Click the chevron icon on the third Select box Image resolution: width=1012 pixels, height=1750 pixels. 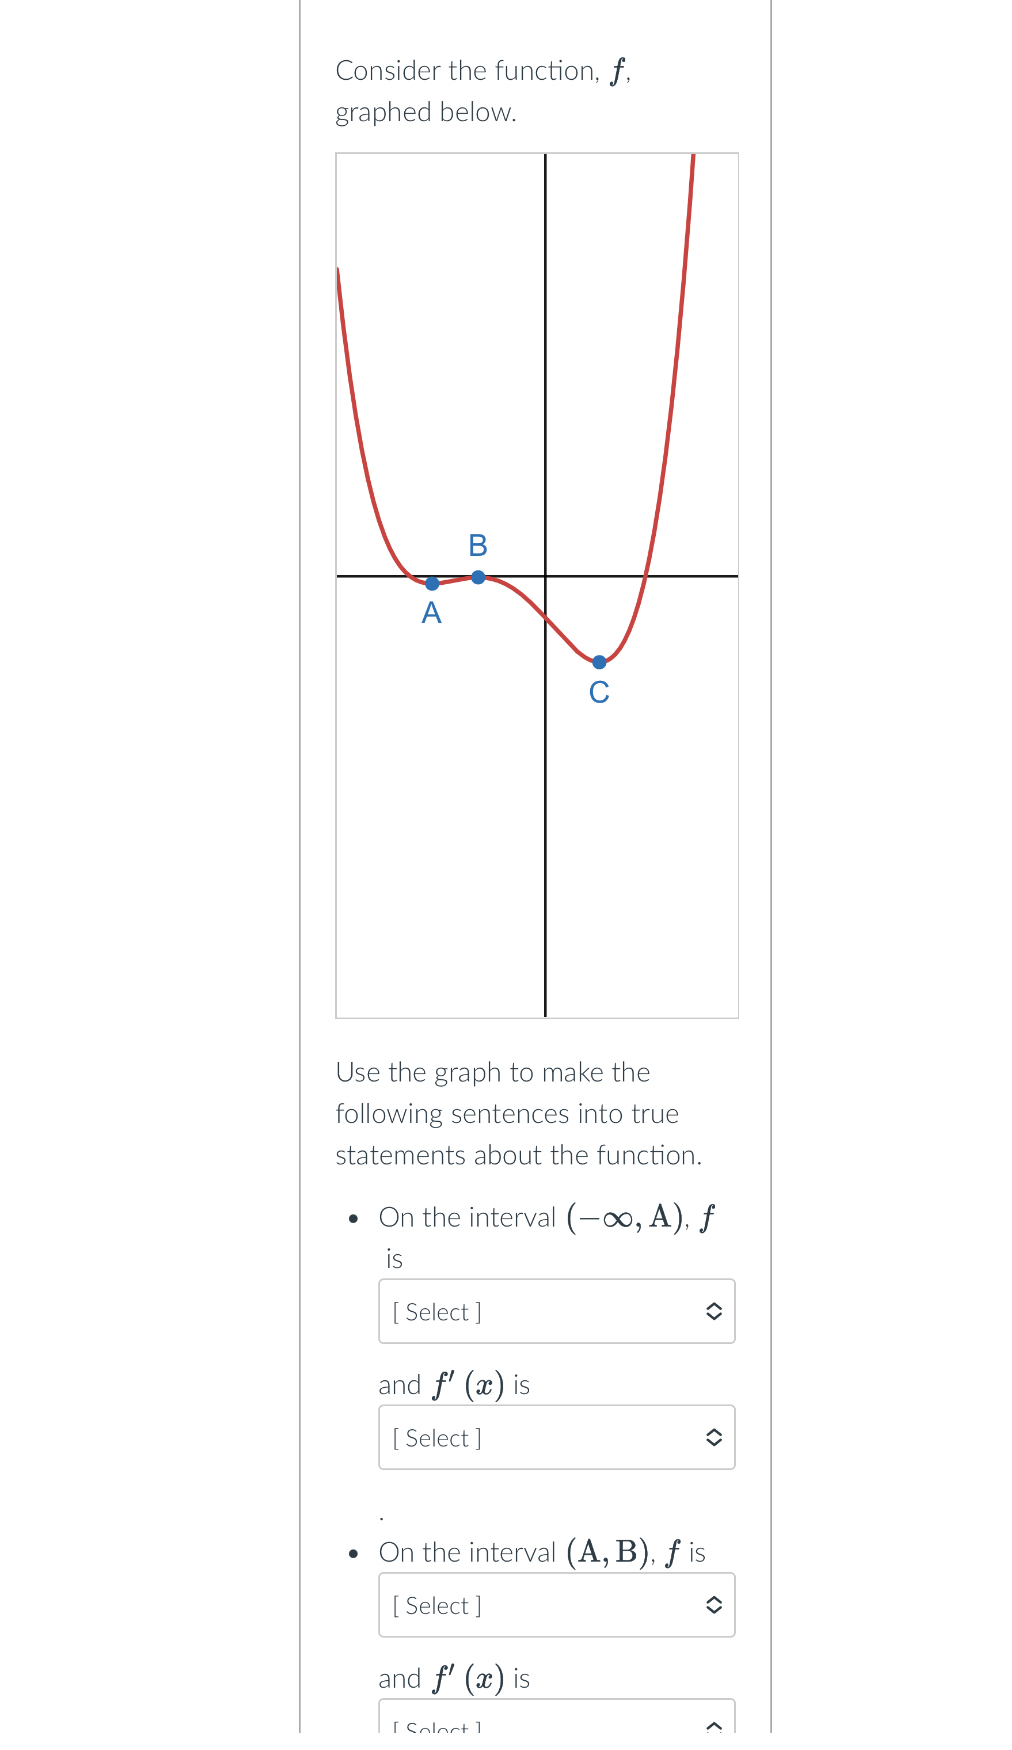[x=713, y=1605]
